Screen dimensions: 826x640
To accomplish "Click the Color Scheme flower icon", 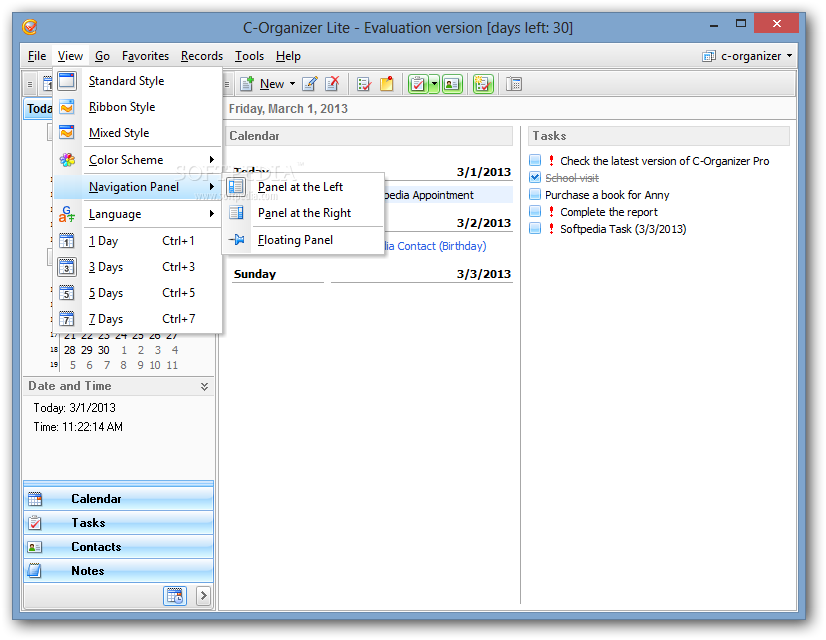I will (x=67, y=160).
